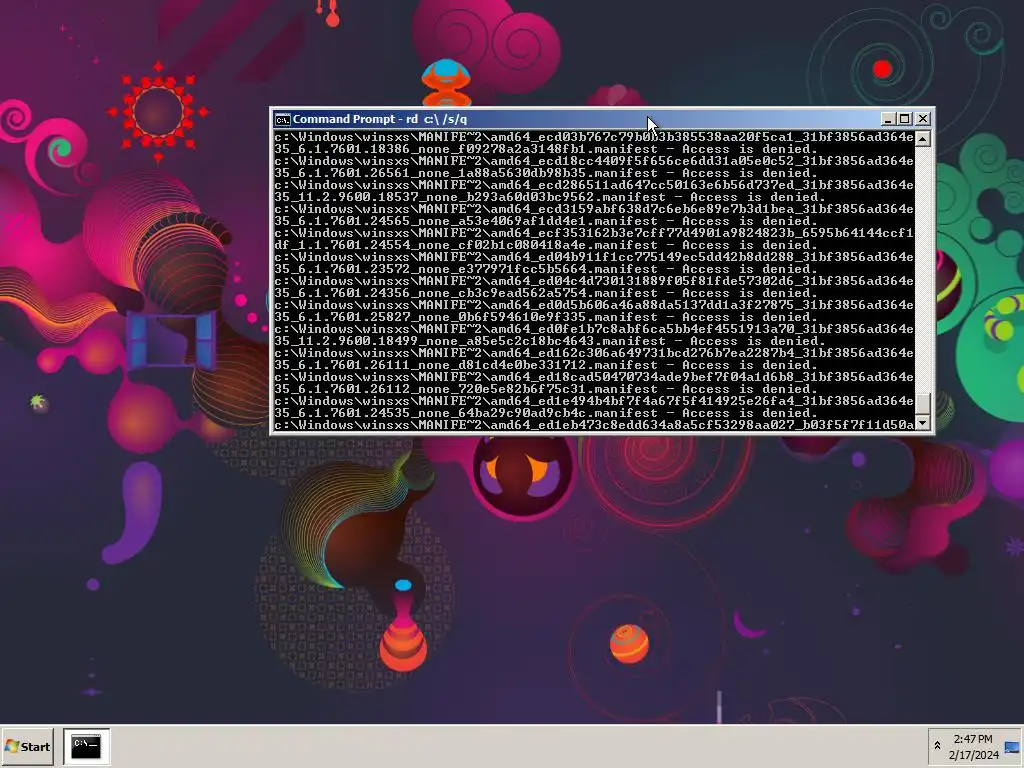This screenshot has height=768, width=1024.
Task: Click the date 2/17/2024 in the taskbar
Action: point(974,756)
